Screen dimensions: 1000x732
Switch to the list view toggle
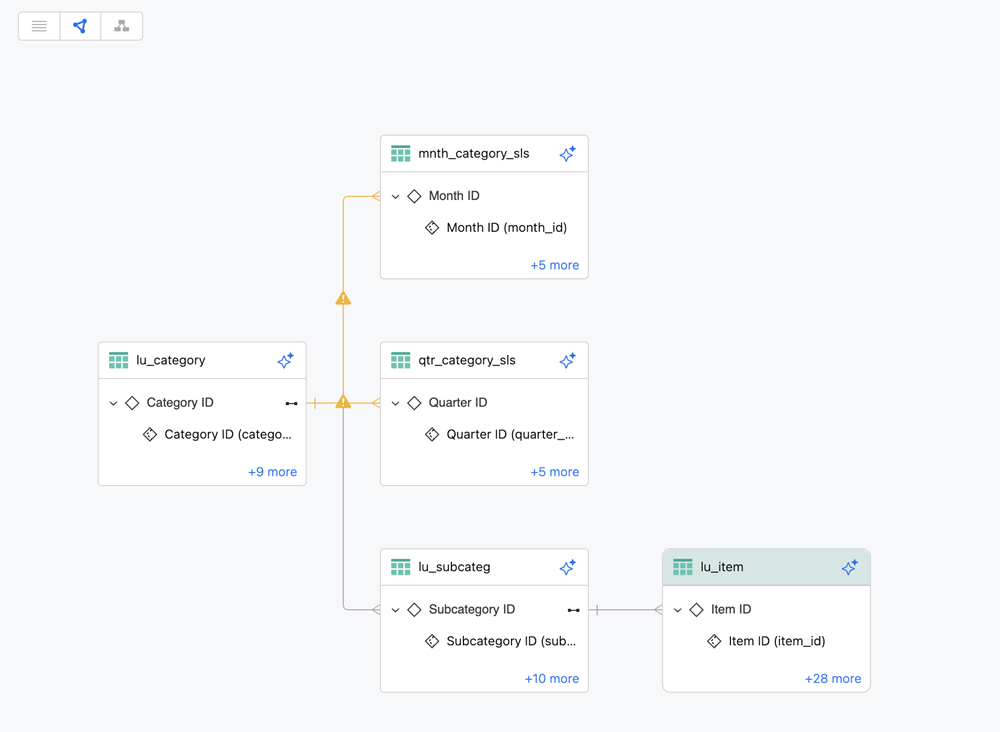[x=39, y=26]
